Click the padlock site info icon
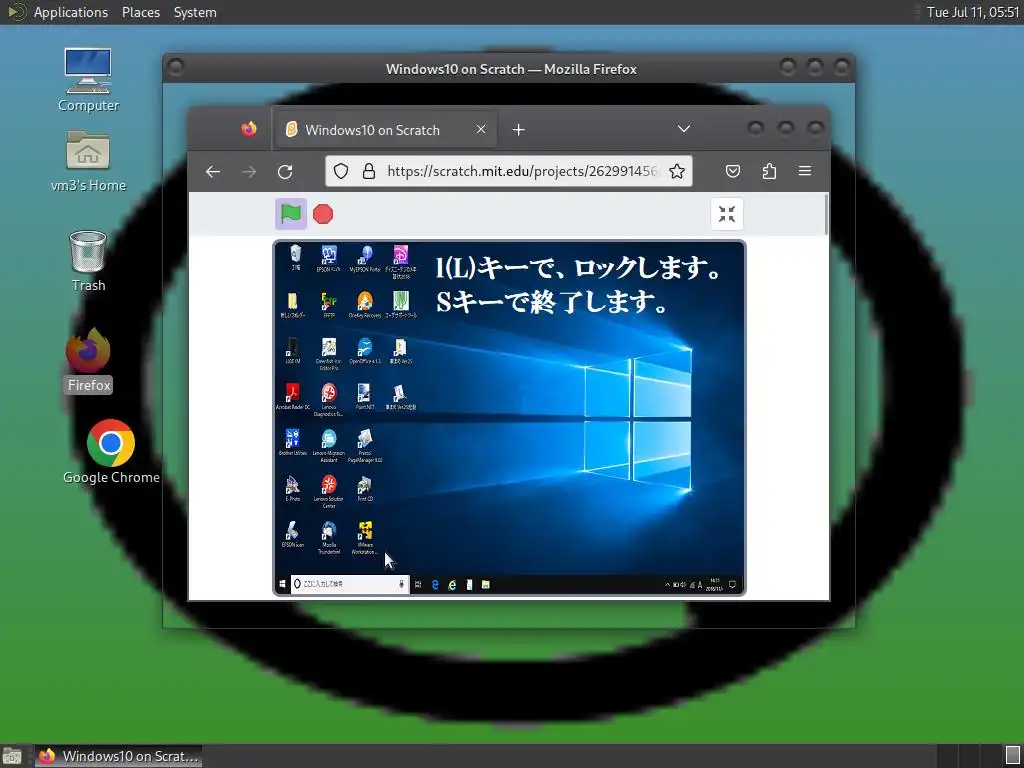 coord(369,171)
